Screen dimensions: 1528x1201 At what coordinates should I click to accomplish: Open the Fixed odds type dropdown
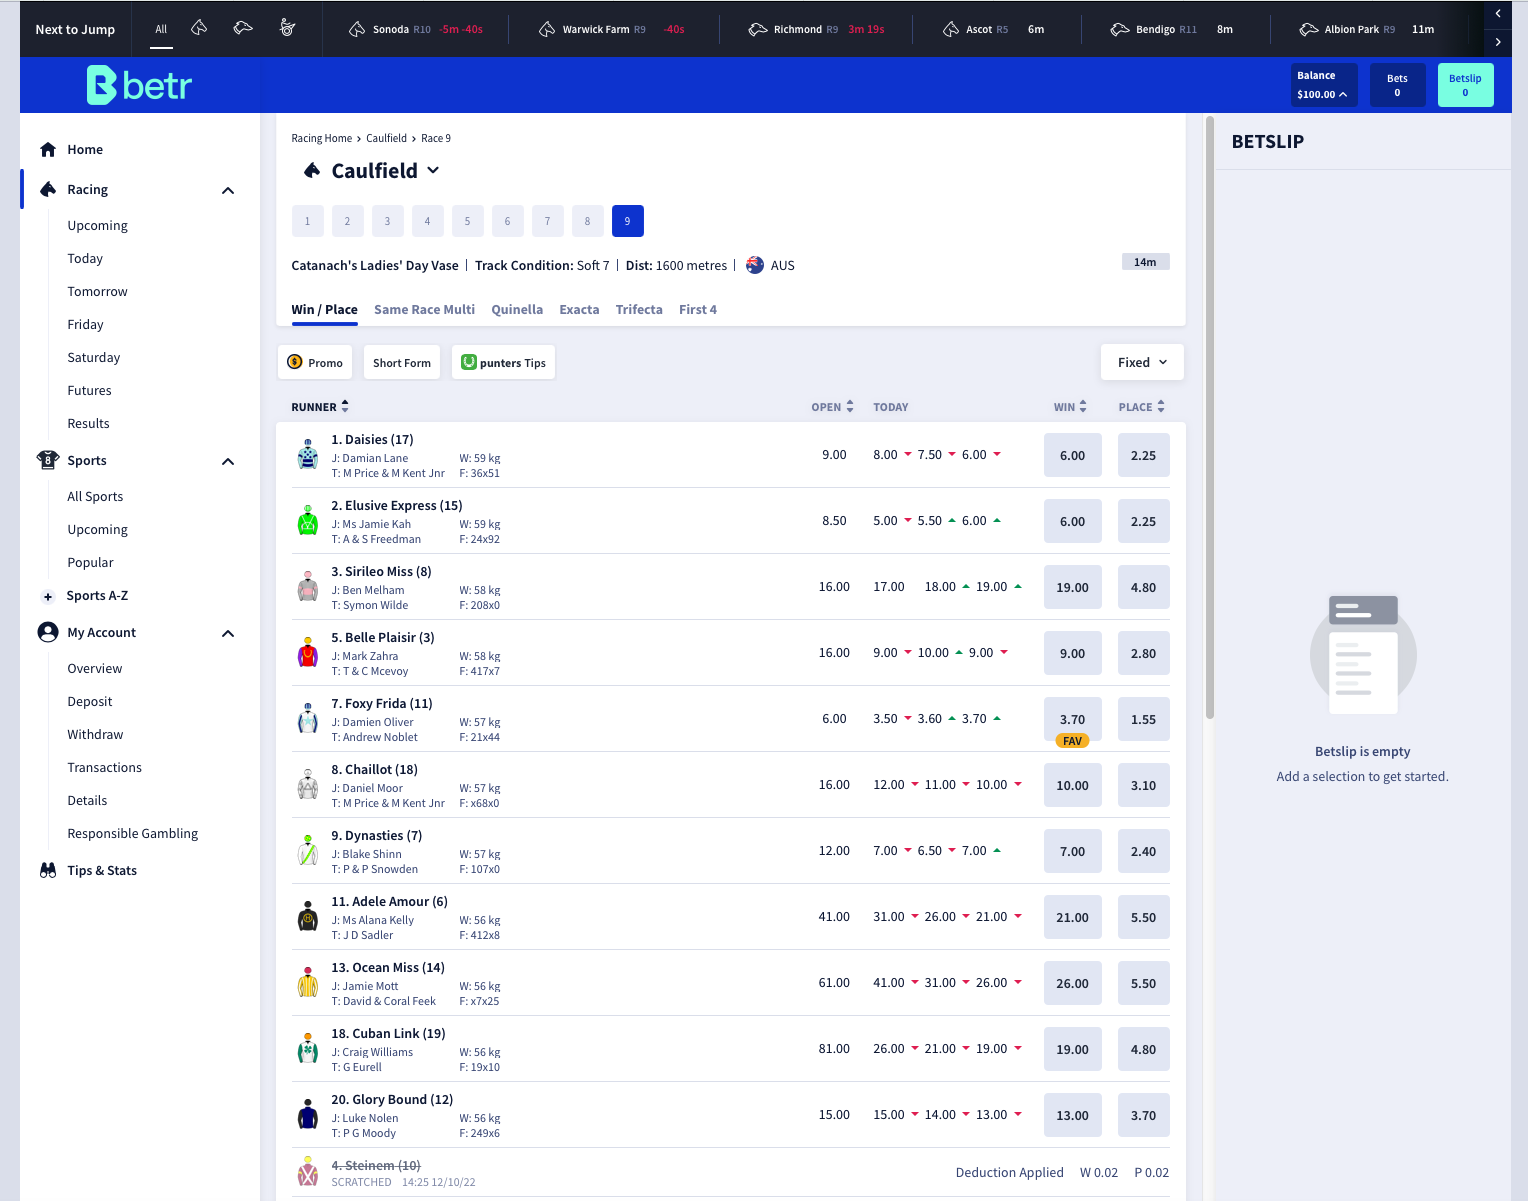pos(1142,362)
